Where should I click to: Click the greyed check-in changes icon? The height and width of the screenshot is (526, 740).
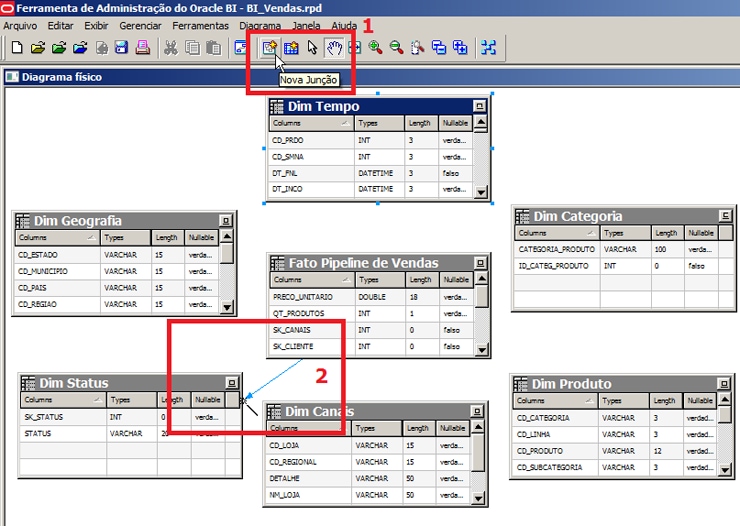(x=101, y=48)
